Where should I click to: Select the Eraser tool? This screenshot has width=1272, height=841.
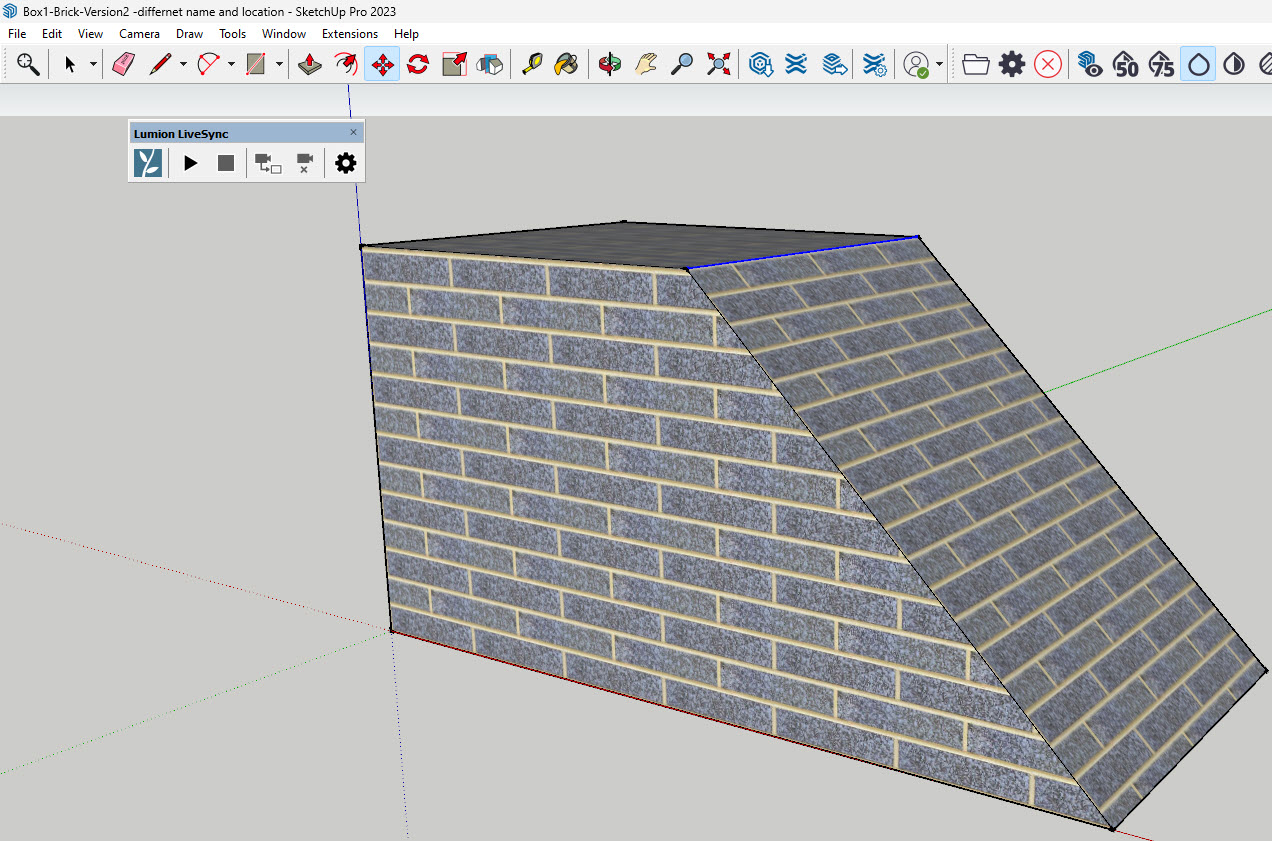[123, 65]
